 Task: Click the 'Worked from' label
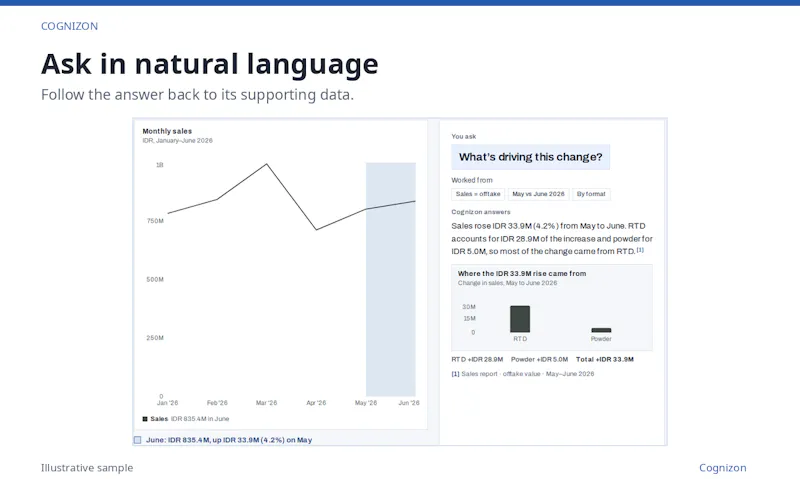point(471,180)
